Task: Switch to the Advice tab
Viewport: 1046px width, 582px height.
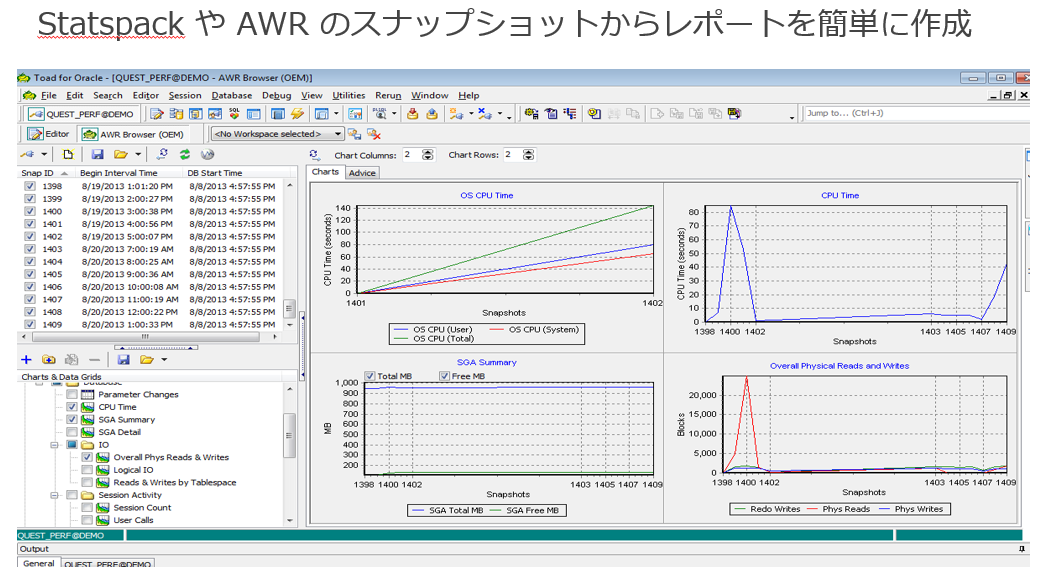Action: (x=362, y=173)
